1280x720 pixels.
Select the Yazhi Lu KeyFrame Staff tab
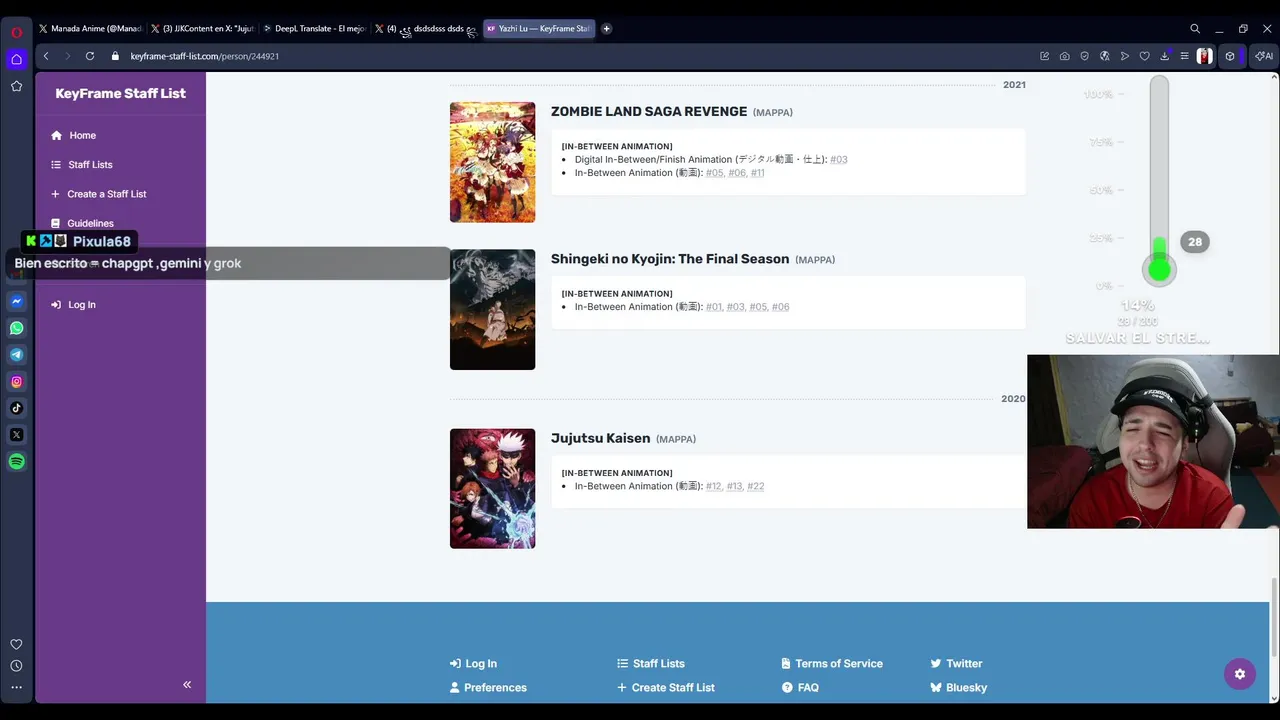pos(539,29)
